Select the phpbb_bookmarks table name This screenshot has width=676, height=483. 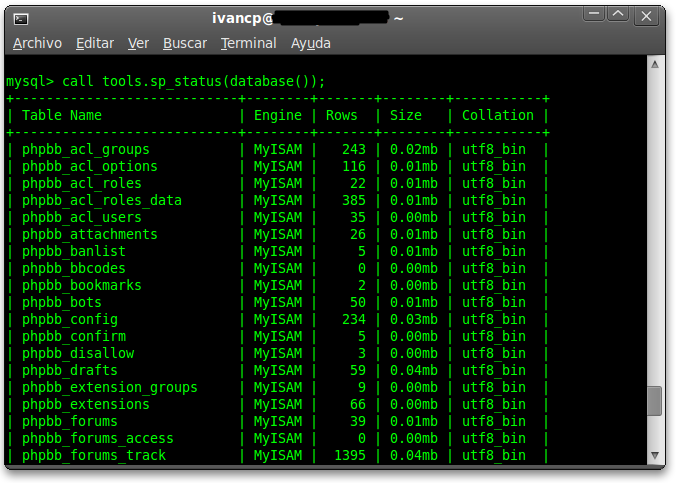point(82,285)
